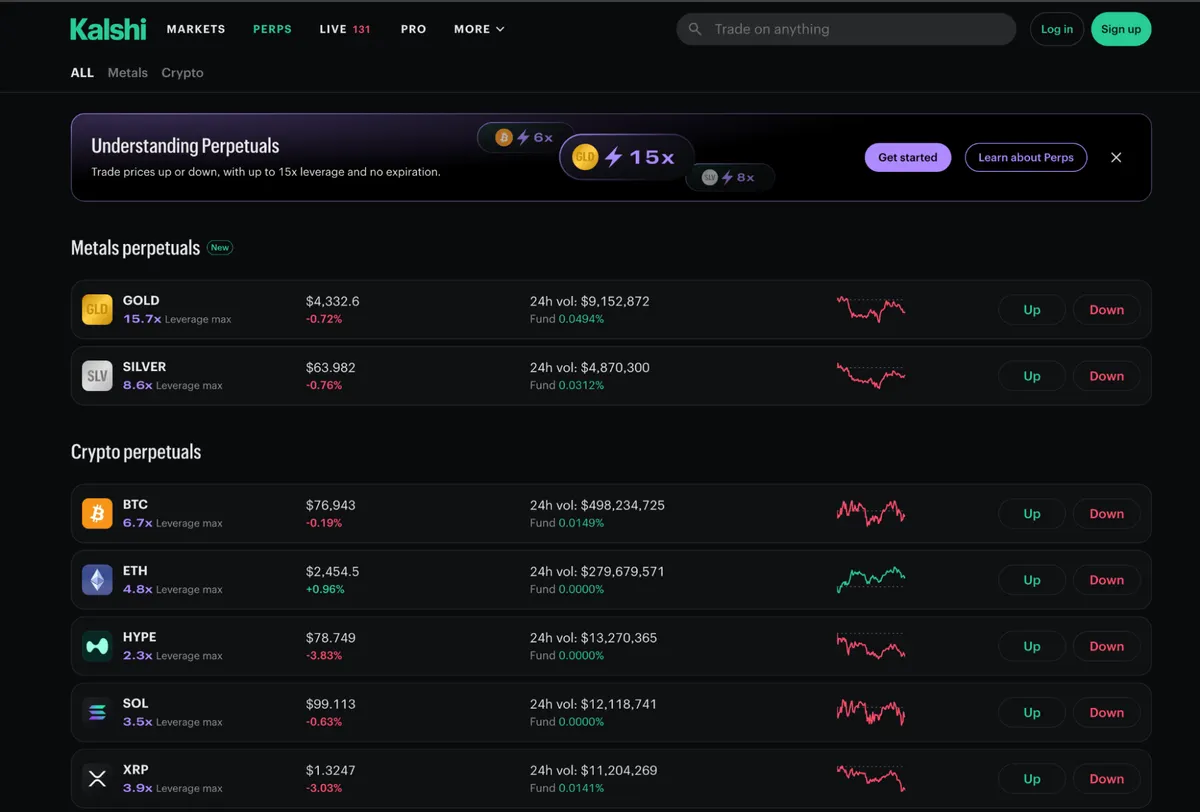Viewport: 1200px width, 812px height.
Task: View the ETH green sparkline chart
Action: pyautogui.click(x=871, y=579)
